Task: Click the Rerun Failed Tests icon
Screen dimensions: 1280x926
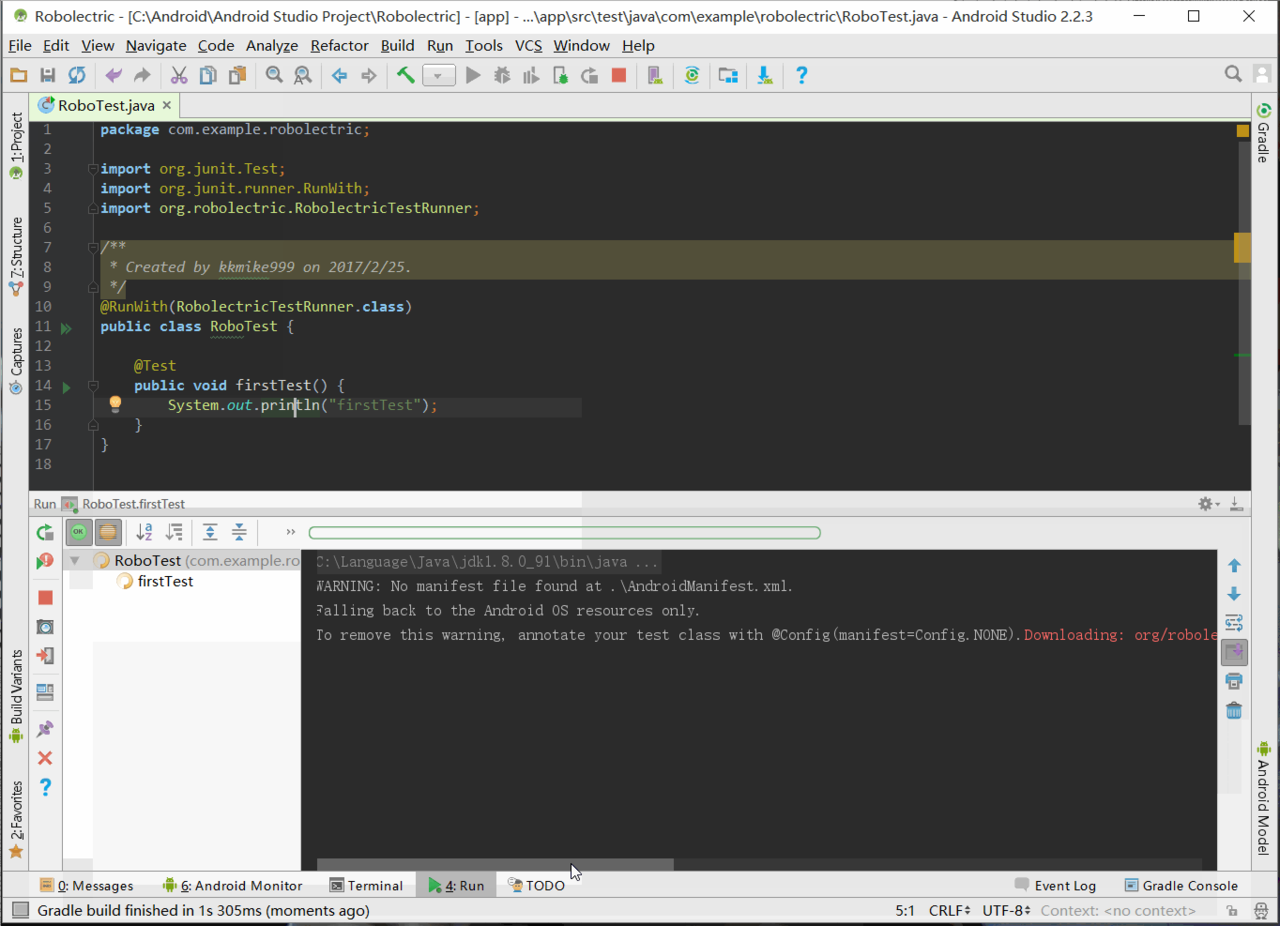Action: [x=45, y=562]
